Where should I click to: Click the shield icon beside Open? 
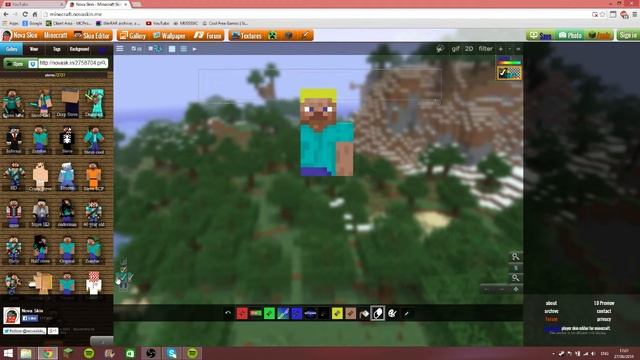tap(33, 64)
